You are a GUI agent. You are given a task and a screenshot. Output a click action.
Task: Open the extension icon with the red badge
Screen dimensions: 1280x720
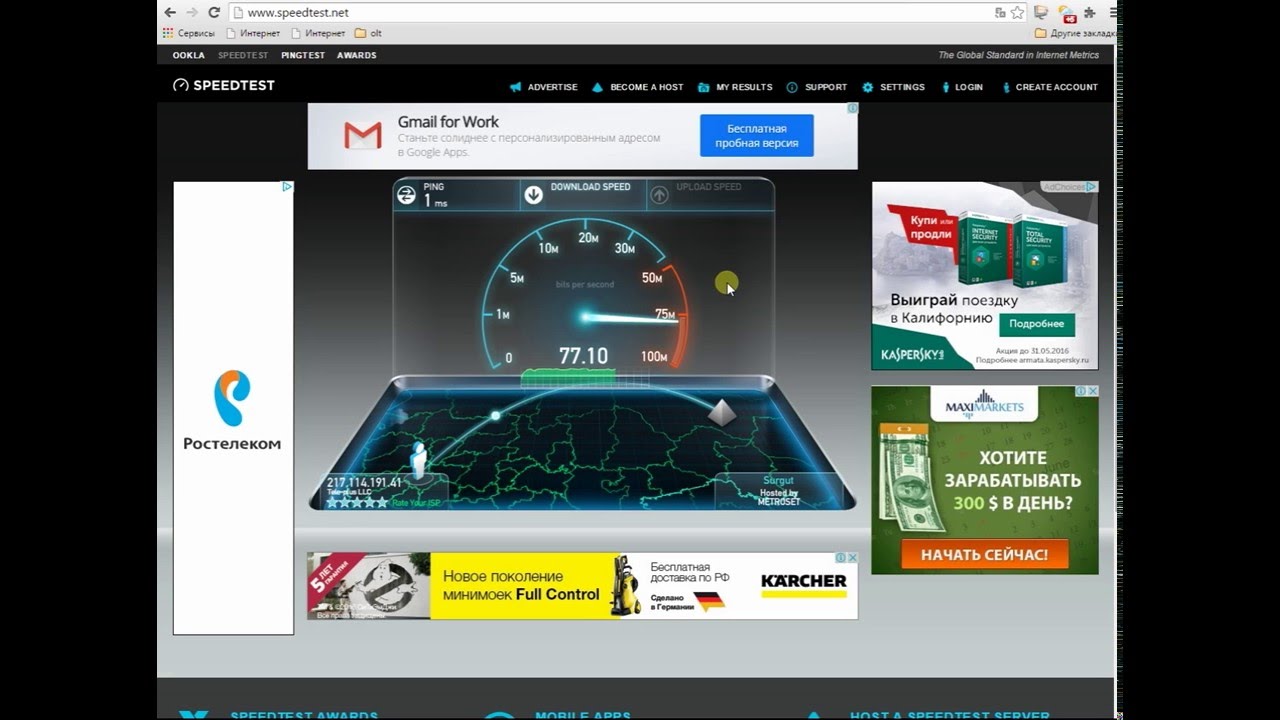coord(1067,13)
